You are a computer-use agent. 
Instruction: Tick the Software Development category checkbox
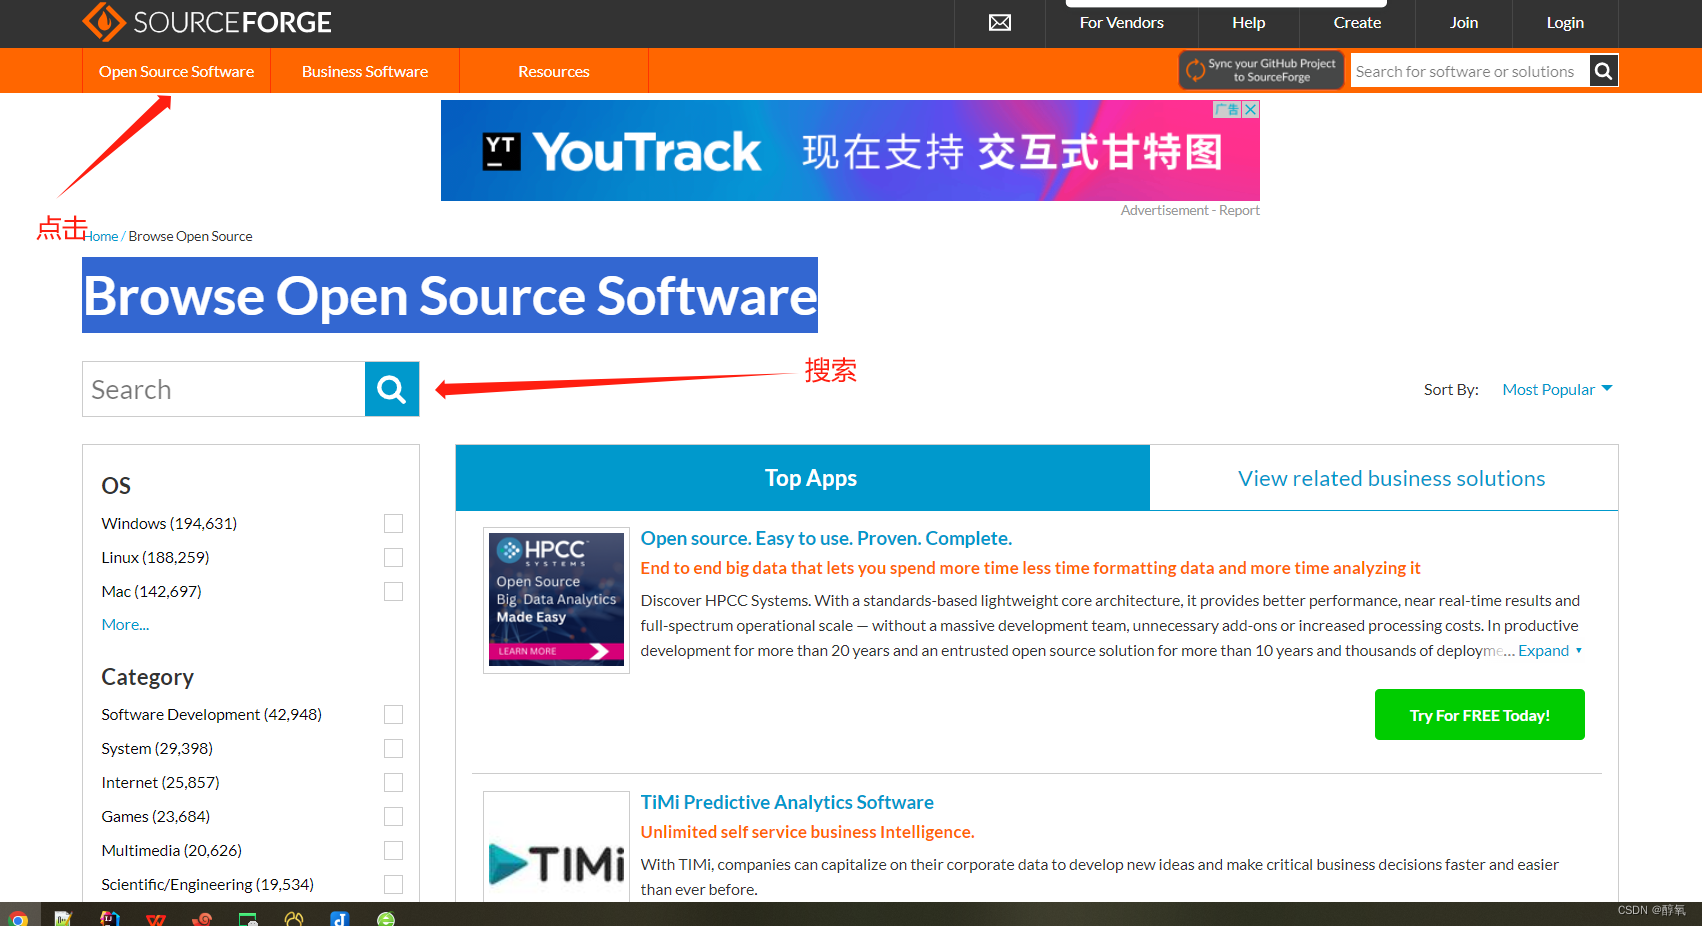[394, 715]
